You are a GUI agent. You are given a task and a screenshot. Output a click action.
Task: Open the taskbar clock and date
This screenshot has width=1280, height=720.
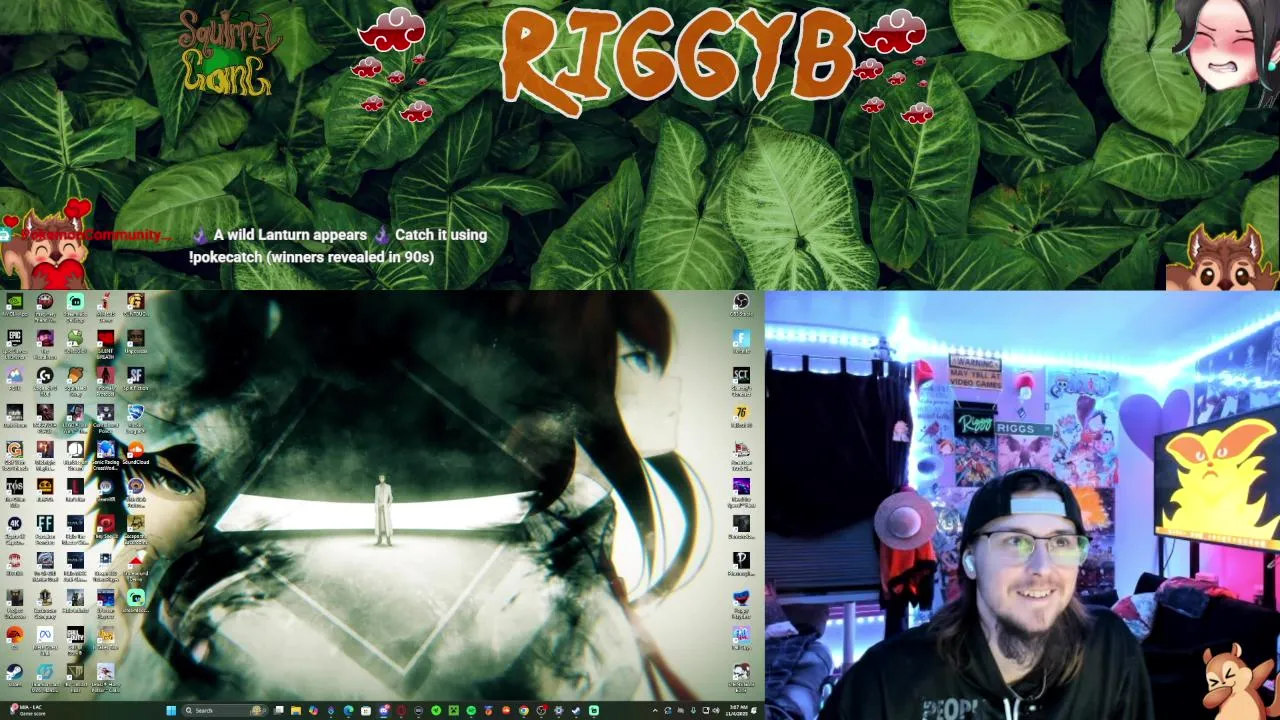pos(739,710)
